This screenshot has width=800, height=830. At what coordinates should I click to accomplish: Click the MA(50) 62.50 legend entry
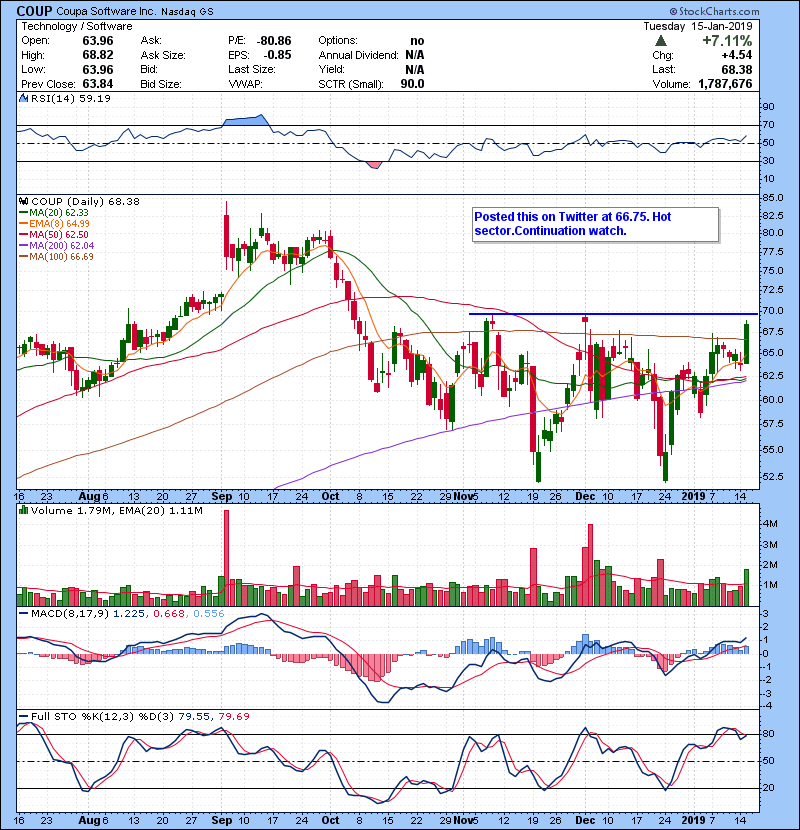point(54,234)
